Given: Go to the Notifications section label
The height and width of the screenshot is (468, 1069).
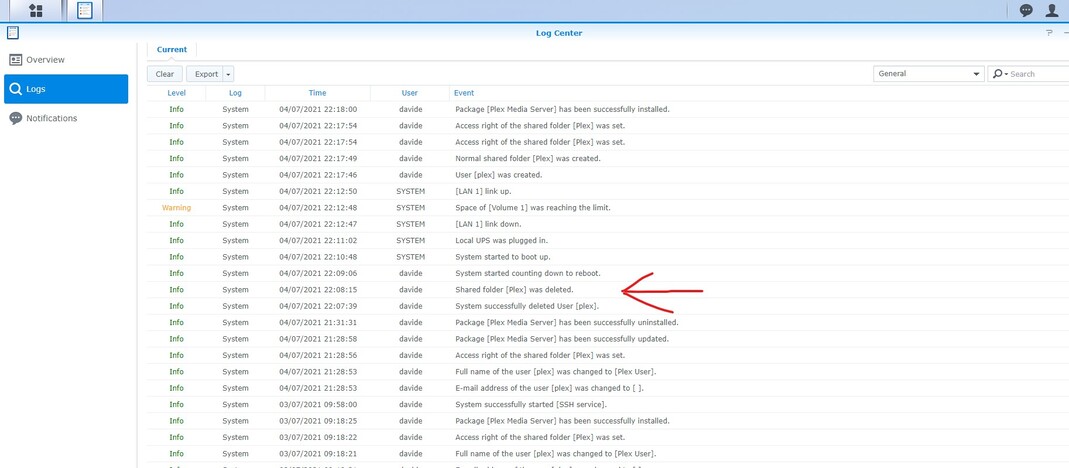Looking at the screenshot, I should click(52, 118).
